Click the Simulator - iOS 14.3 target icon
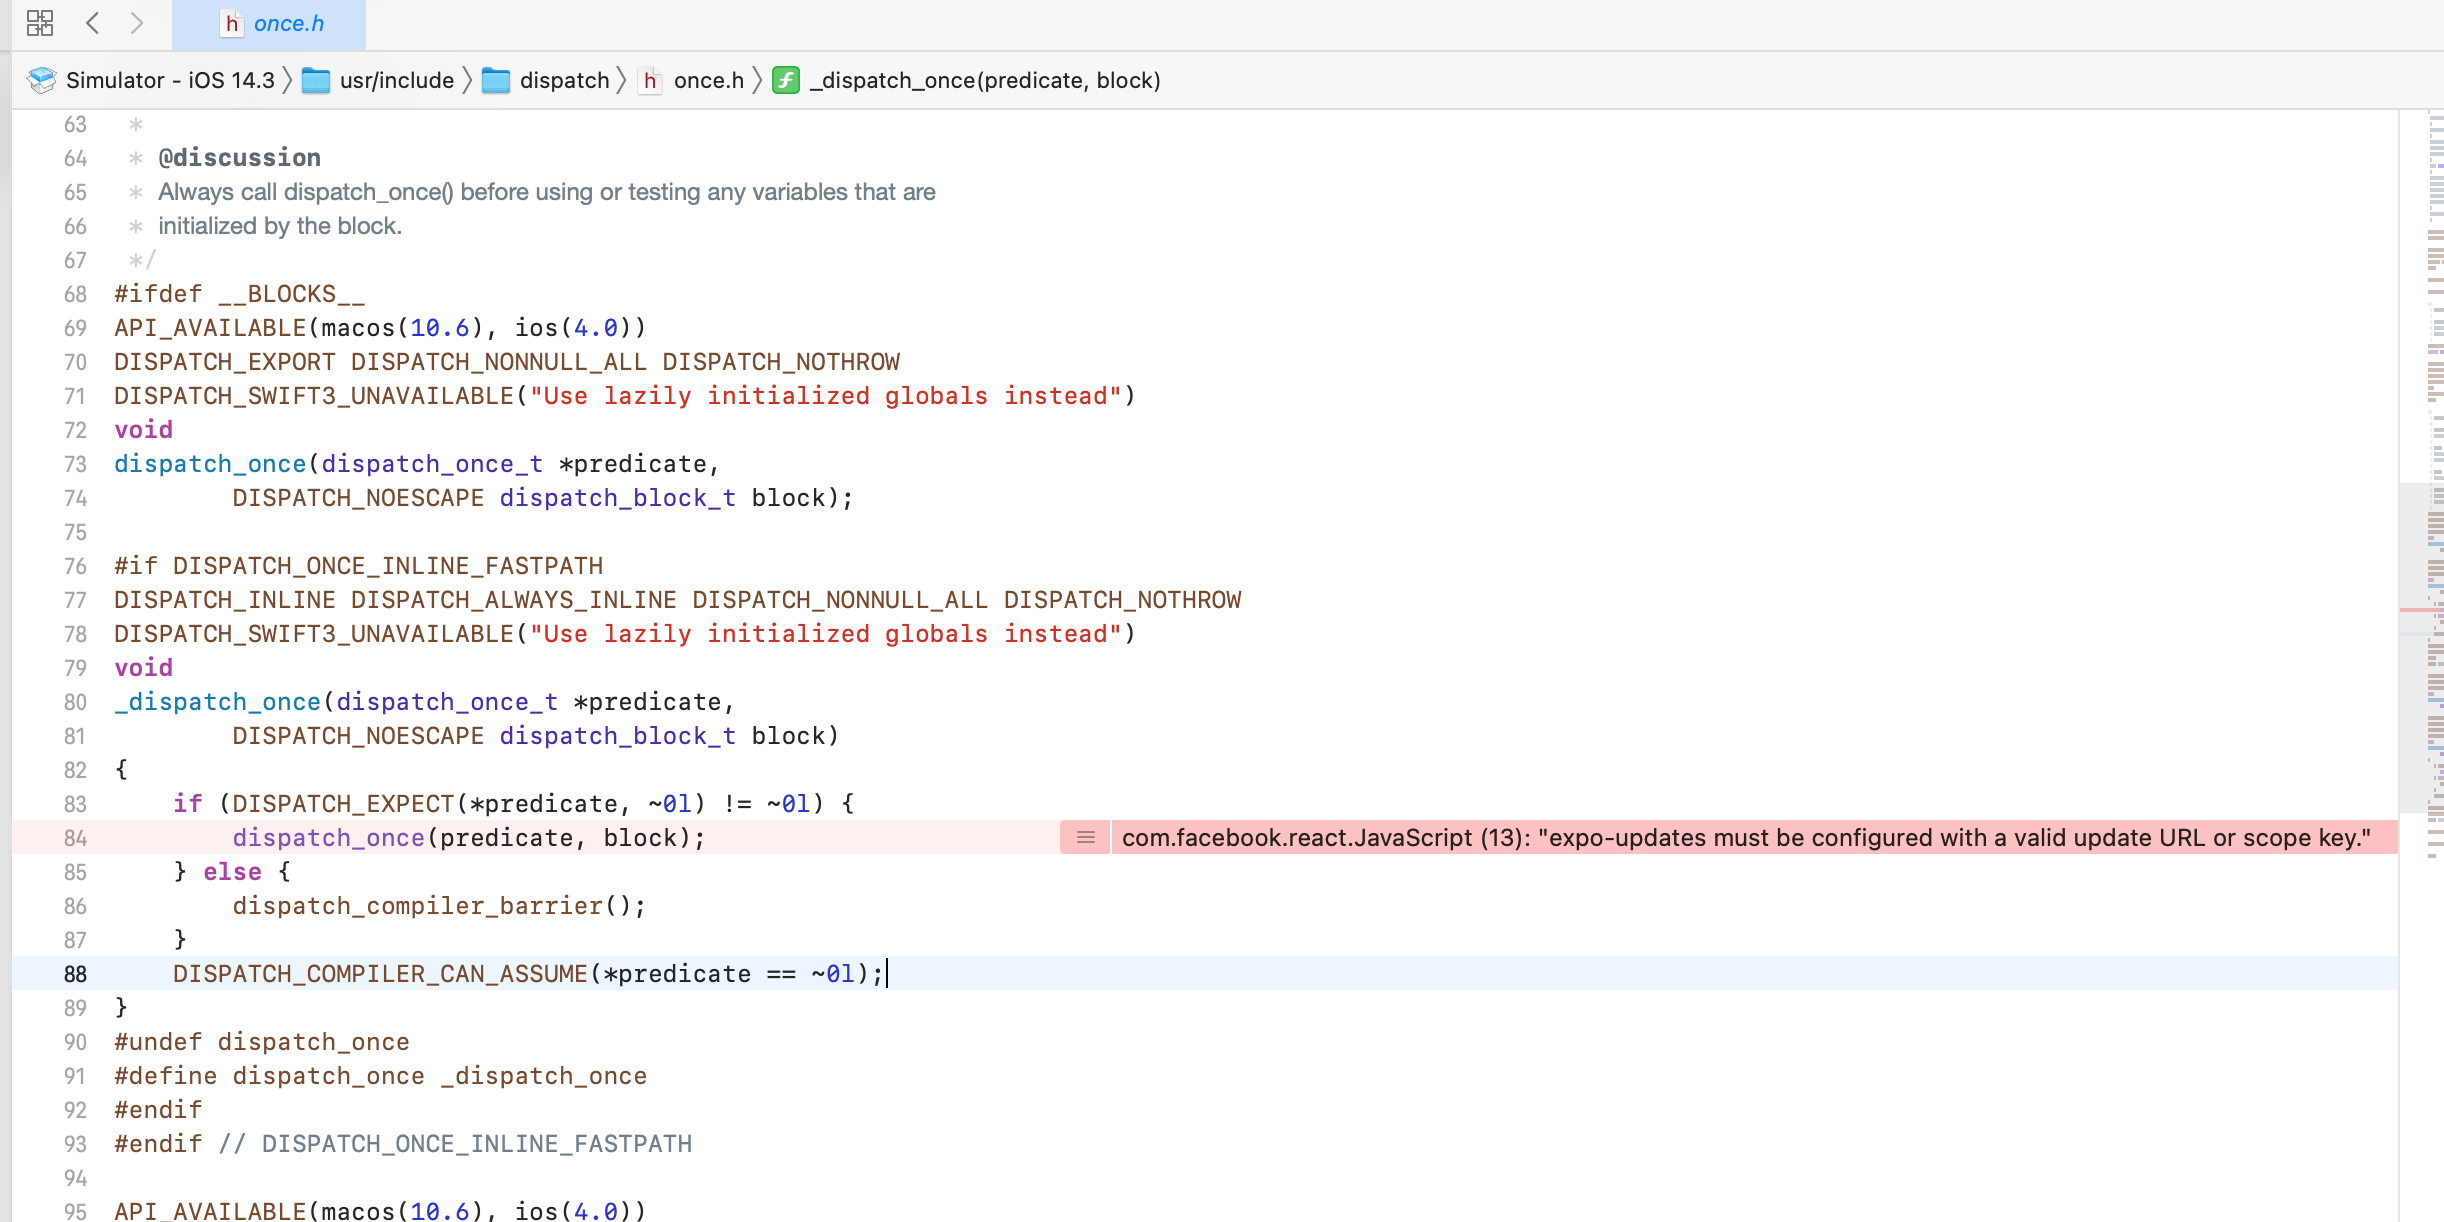 point(40,80)
